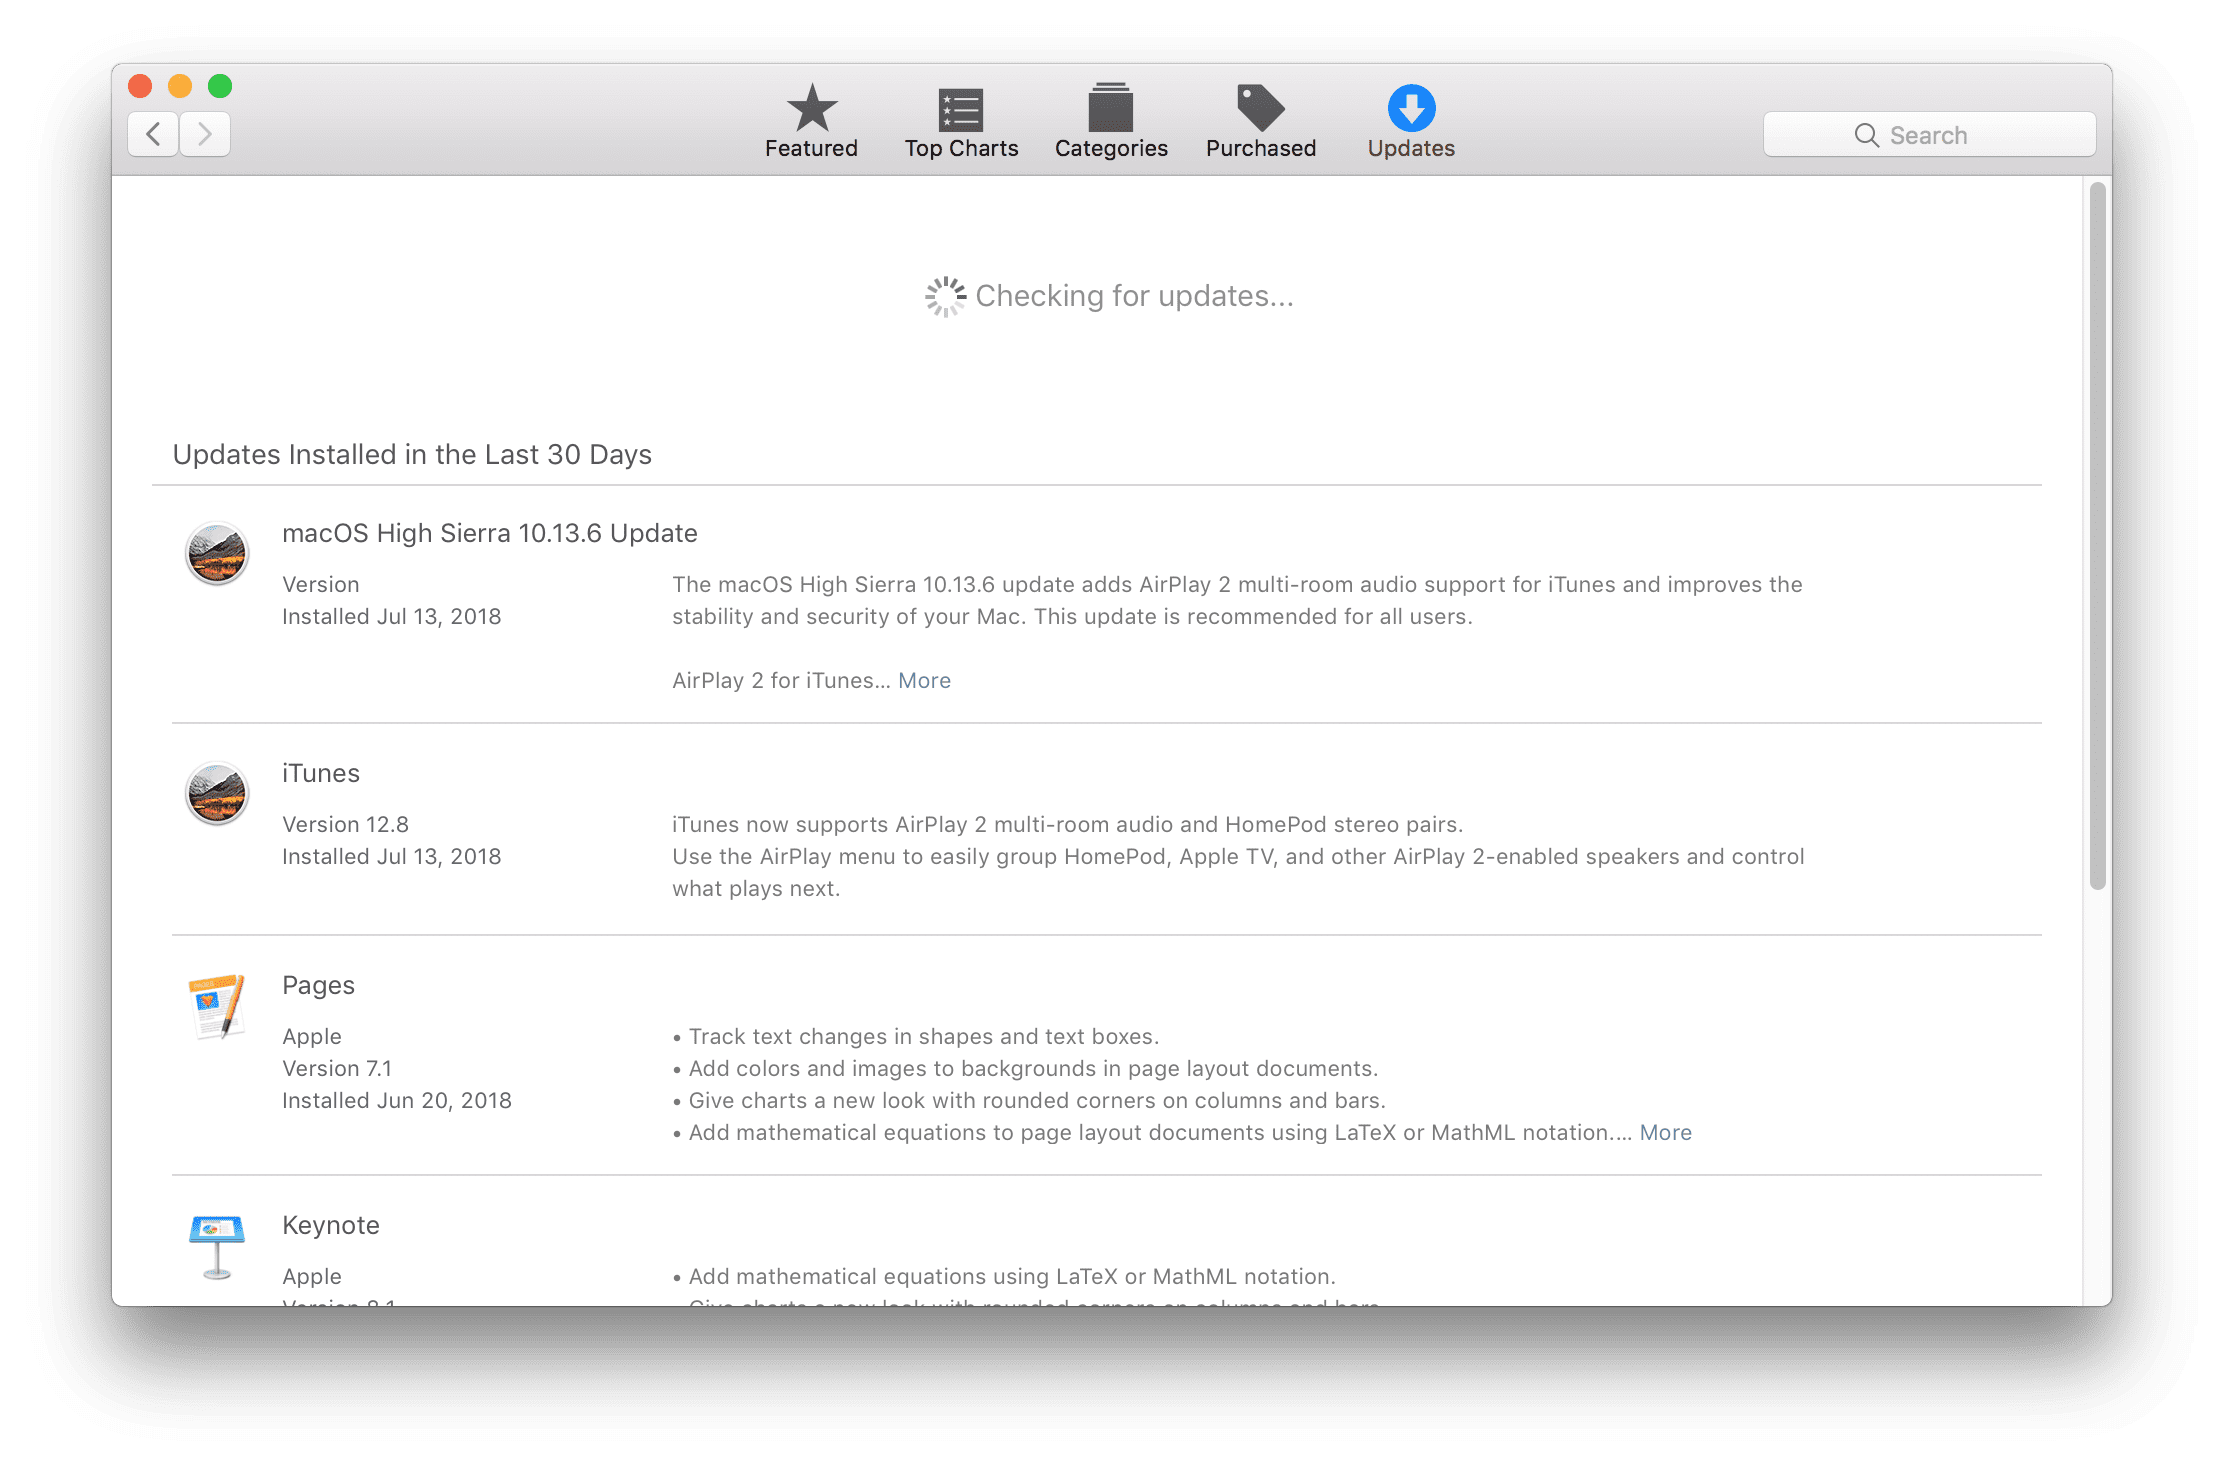Click the vertical scrollbar thumb
This screenshot has width=2224, height=1466.
[2097, 535]
